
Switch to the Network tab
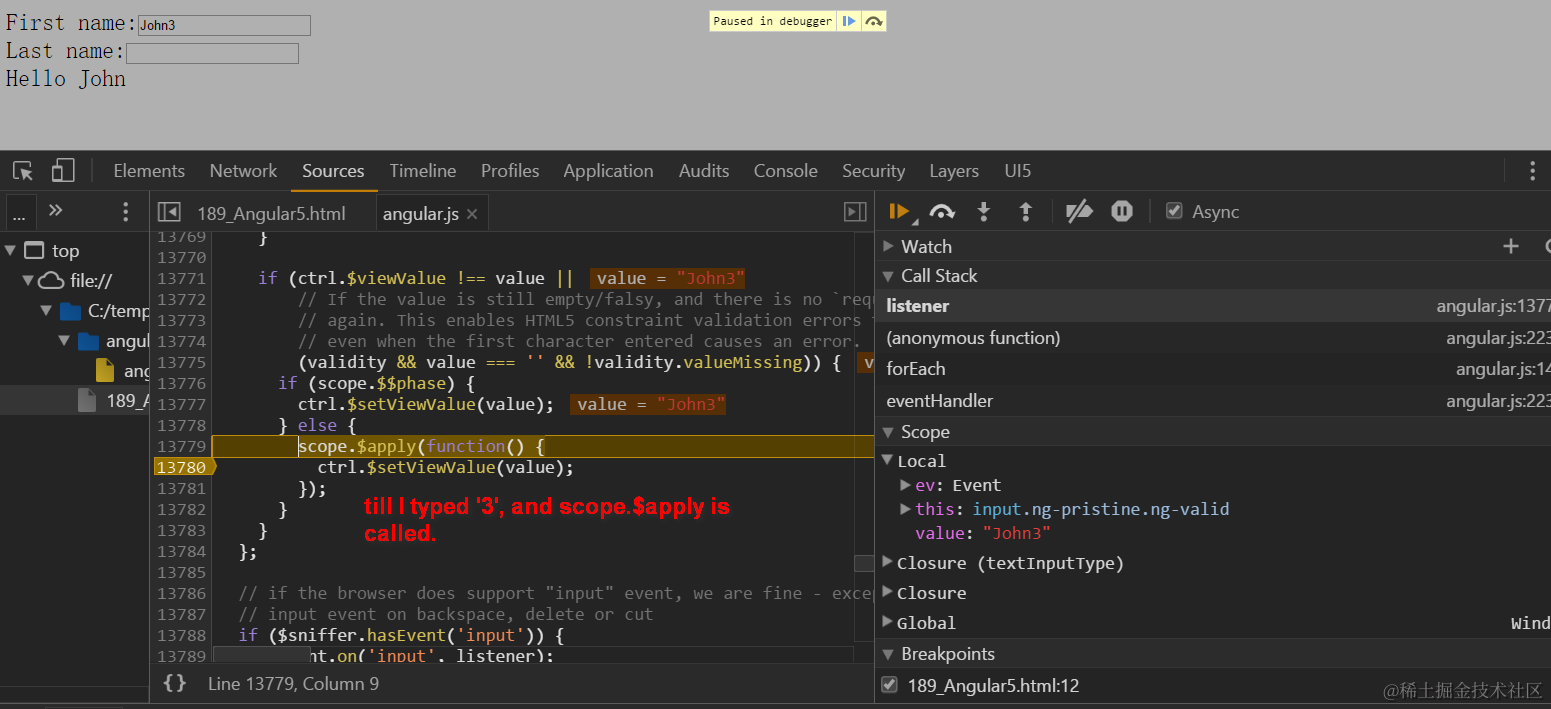(243, 171)
